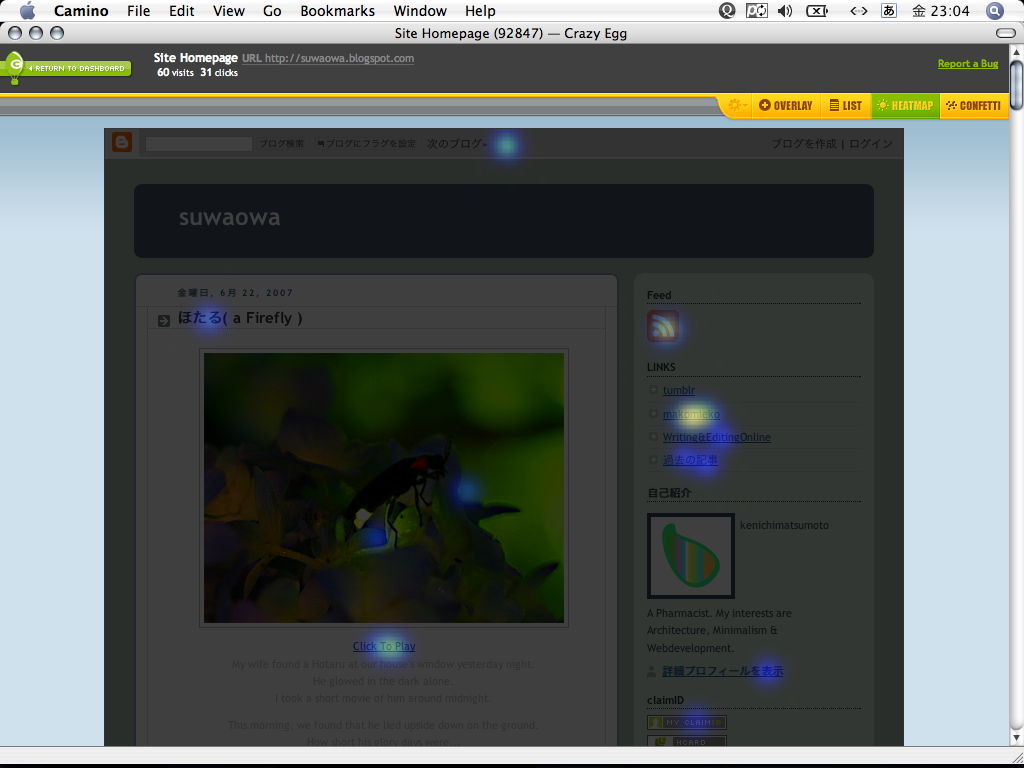Open the Apple menu
Screen dimensions: 1024x768
27,10
